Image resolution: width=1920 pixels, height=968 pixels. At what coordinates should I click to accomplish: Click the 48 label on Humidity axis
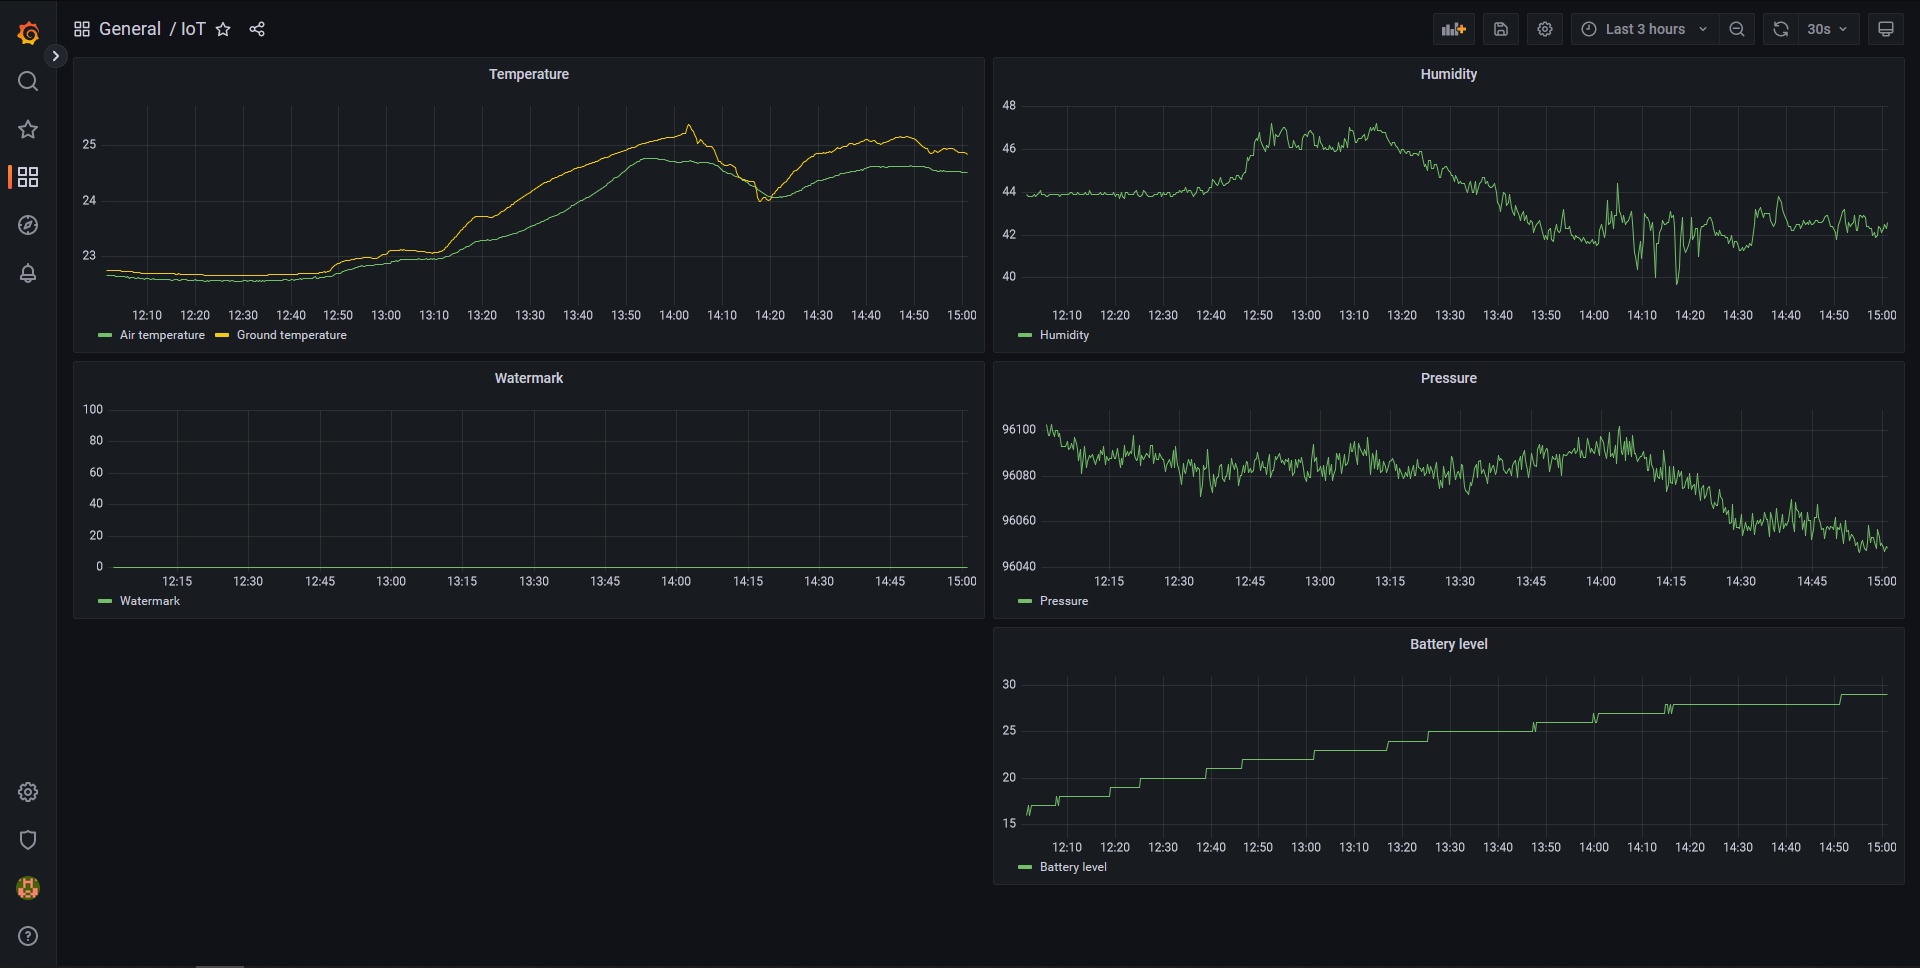coord(1009,105)
